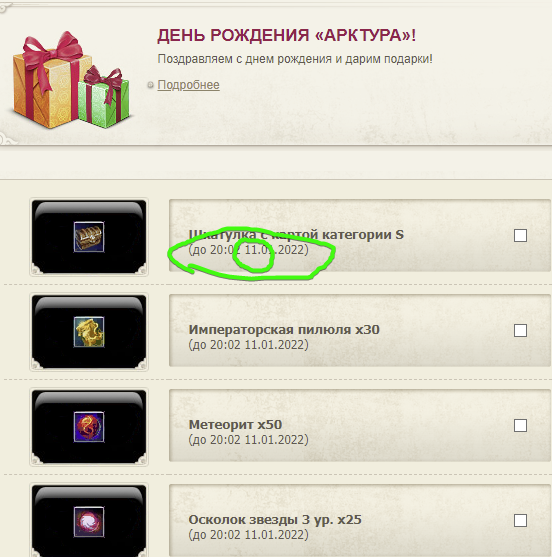Image resolution: width=552 pixels, height=557 pixels.
Task: Click the golden Imperial pill icon
Action: pyautogui.click(x=89, y=332)
